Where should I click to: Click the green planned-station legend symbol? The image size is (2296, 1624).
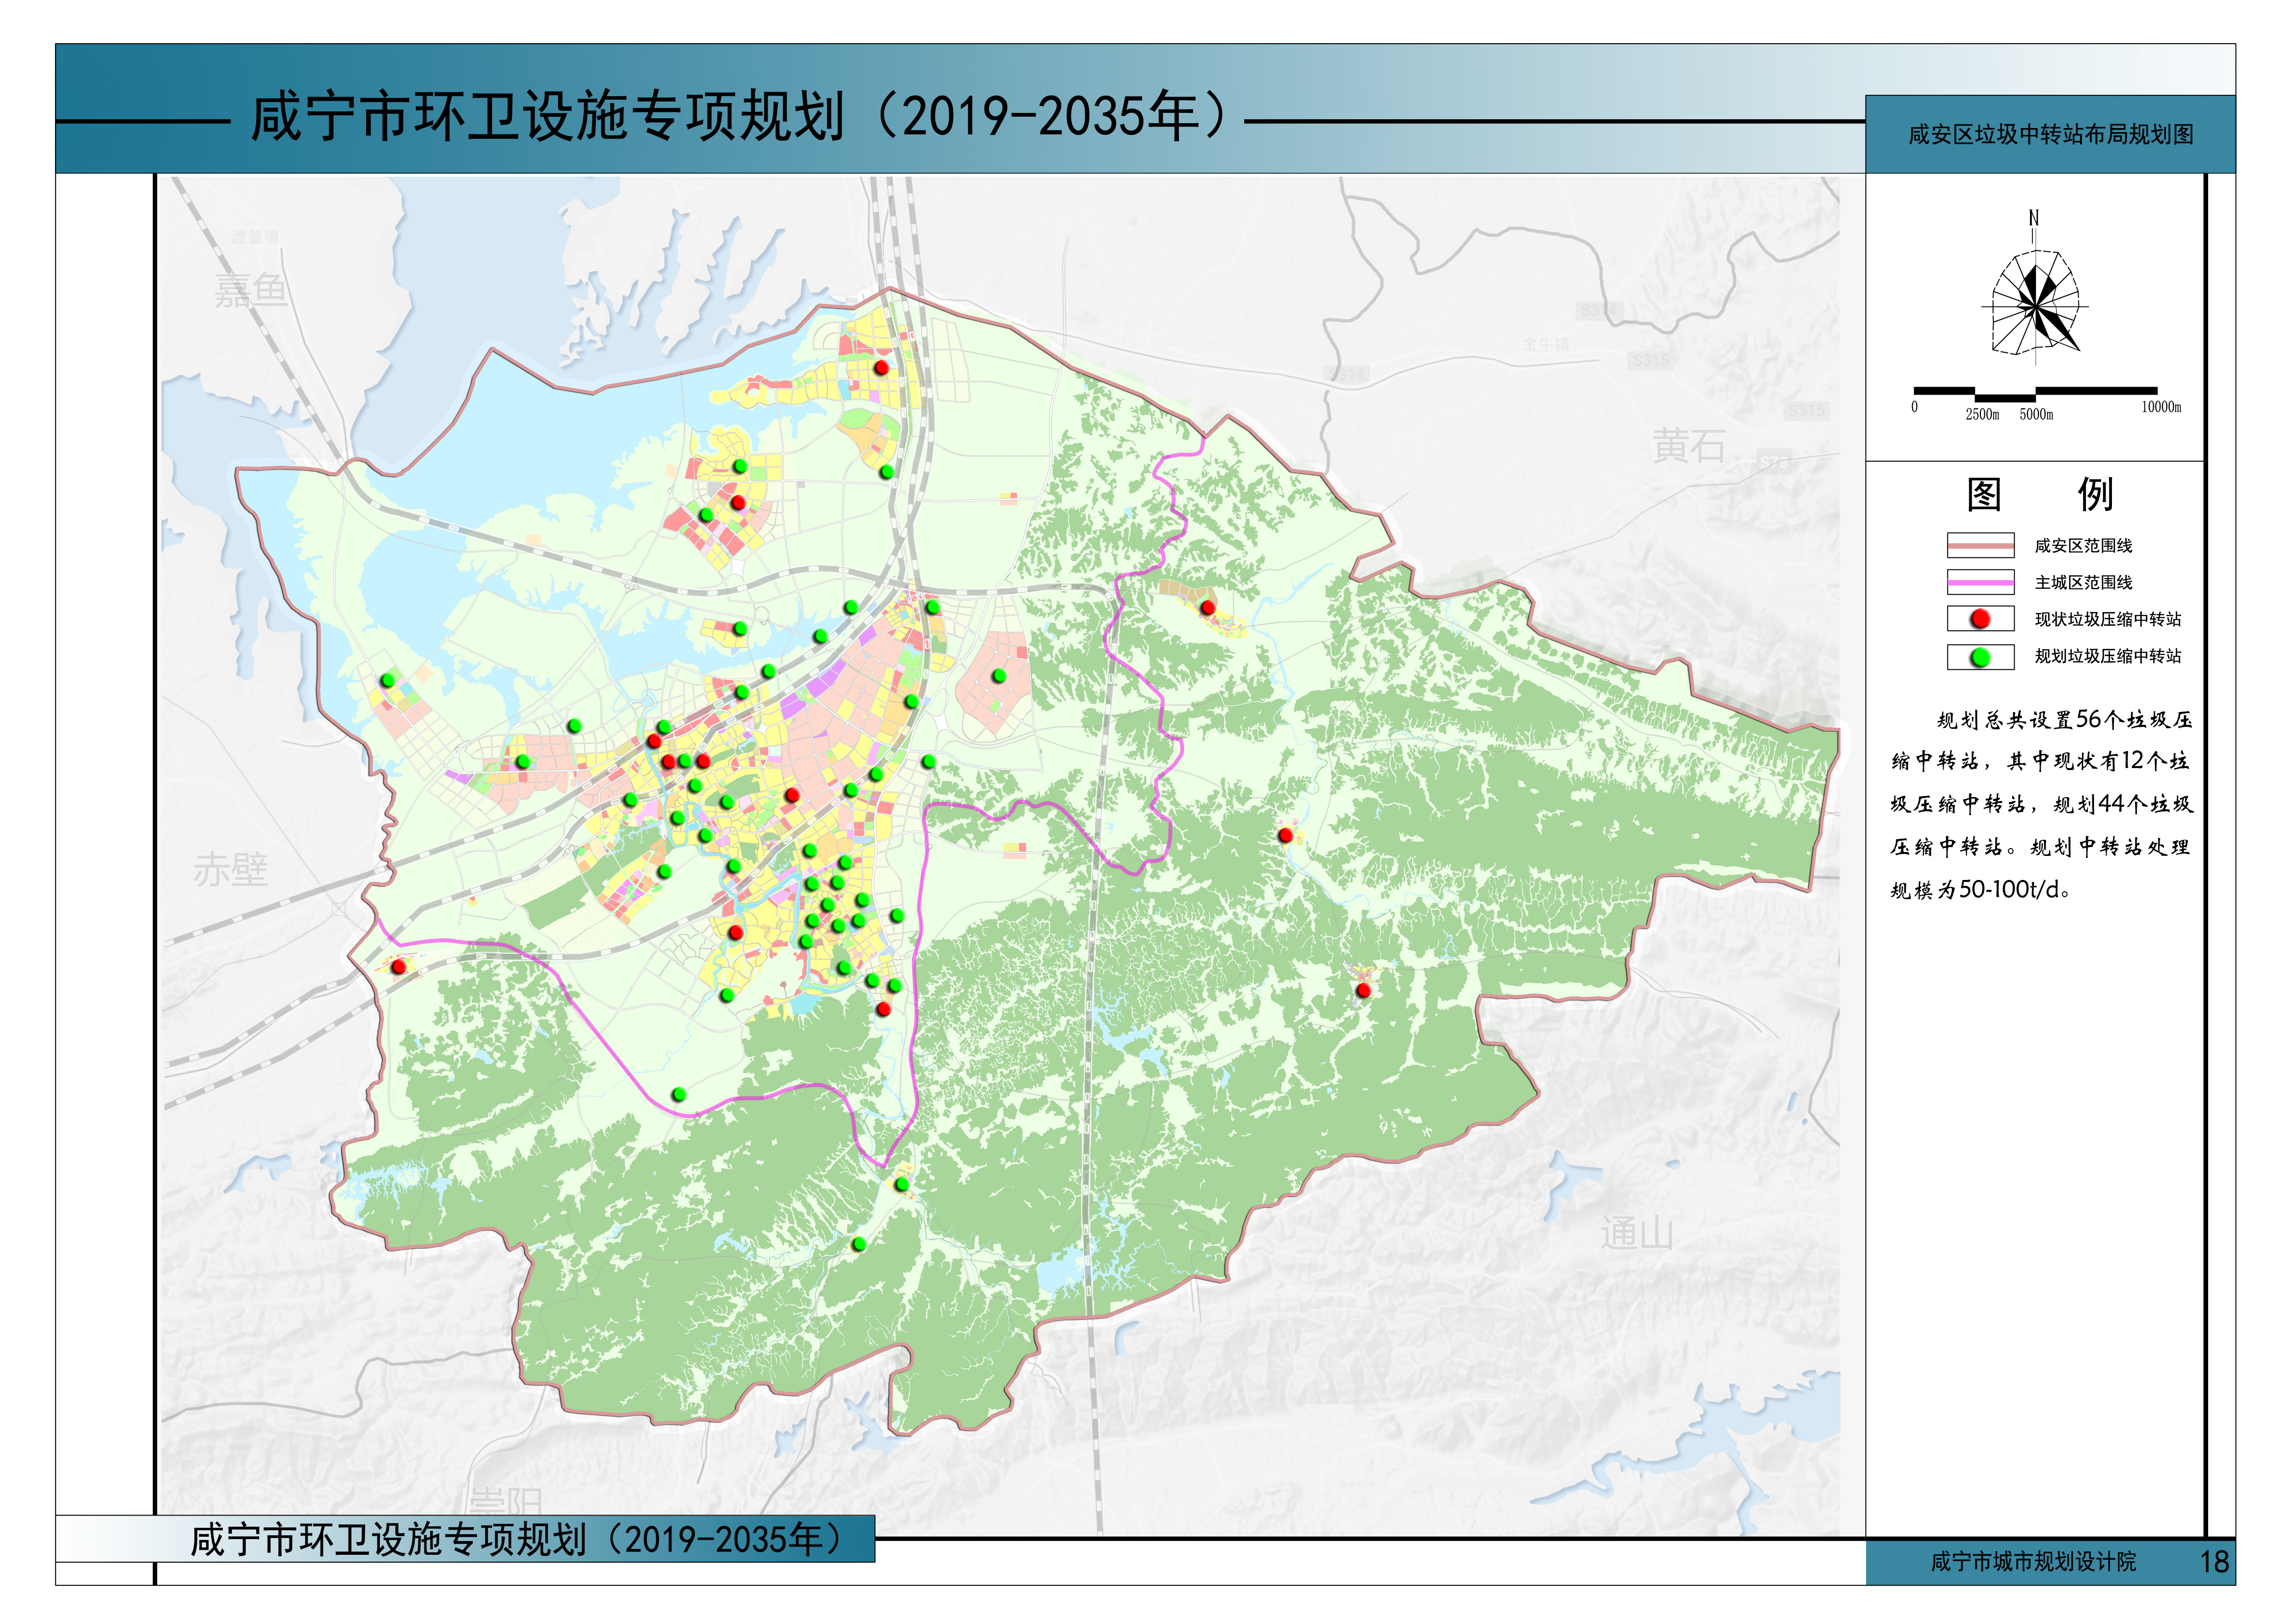click(1980, 657)
